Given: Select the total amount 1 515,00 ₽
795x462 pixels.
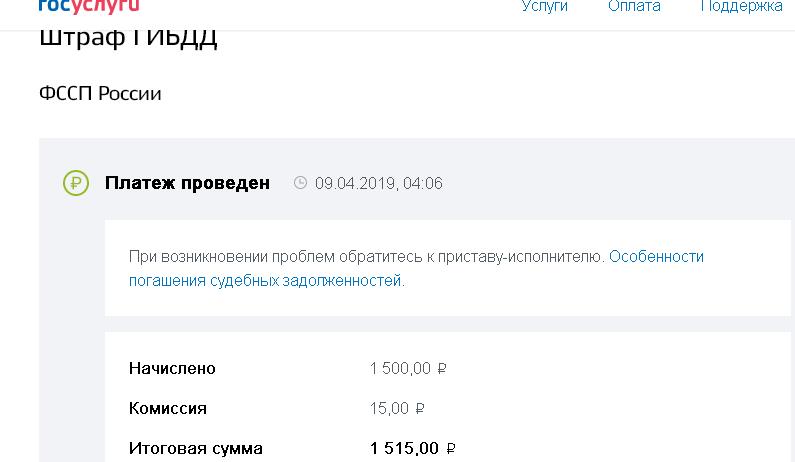Looking at the screenshot, I should 404,449.
